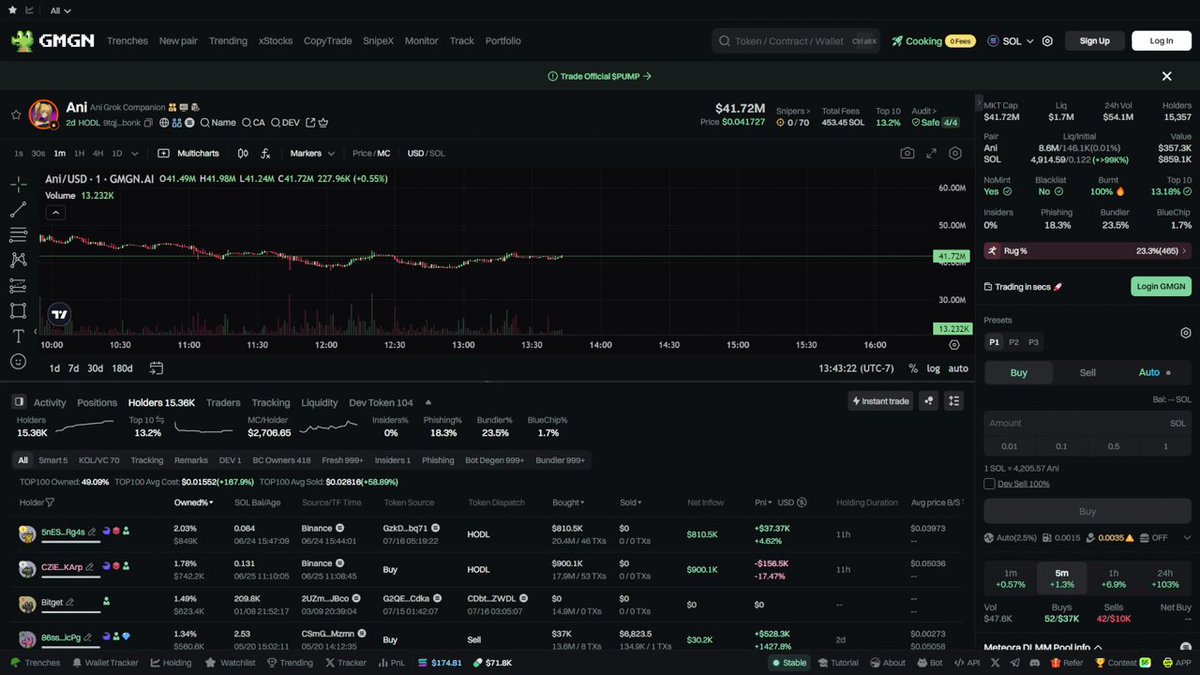Open Trade Official $PUMP link
1200x675 pixels.
(599, 76)
